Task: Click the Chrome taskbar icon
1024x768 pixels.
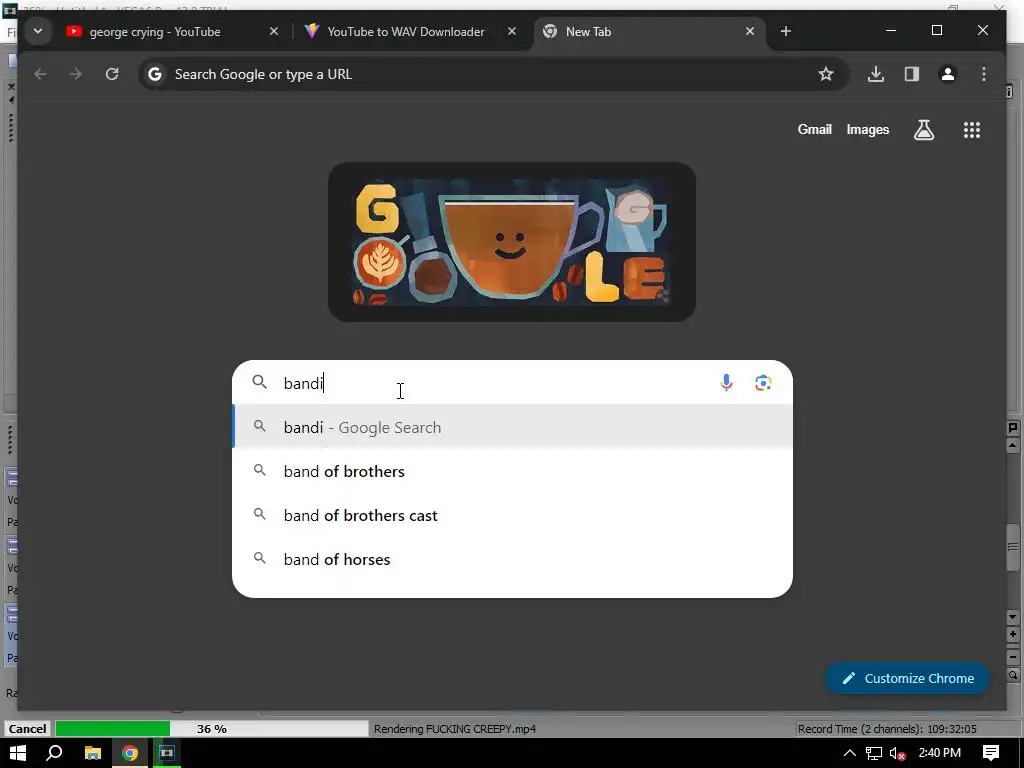Action: [130, 753]
